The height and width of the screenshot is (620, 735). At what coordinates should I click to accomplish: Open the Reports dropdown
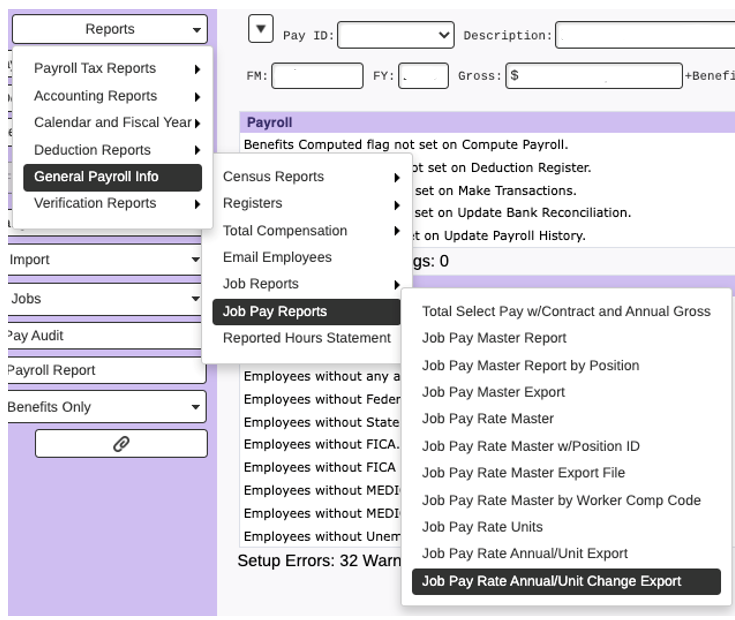click(x=110, y=29)
